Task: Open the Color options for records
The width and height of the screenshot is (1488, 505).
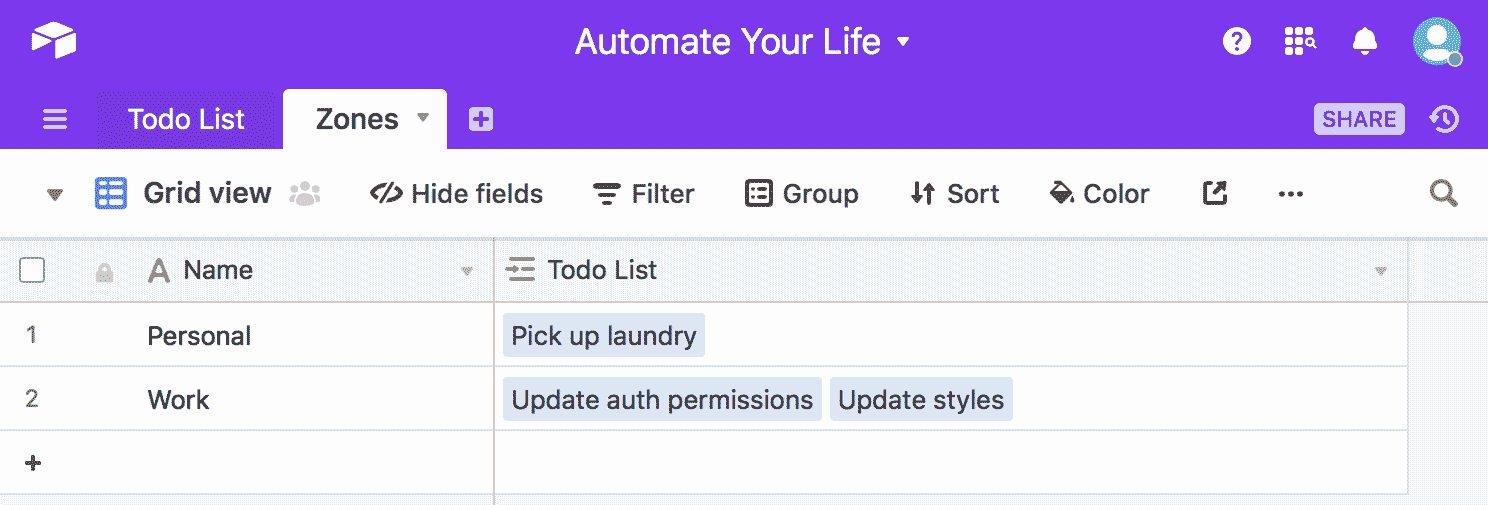Action: point(1099,193)
